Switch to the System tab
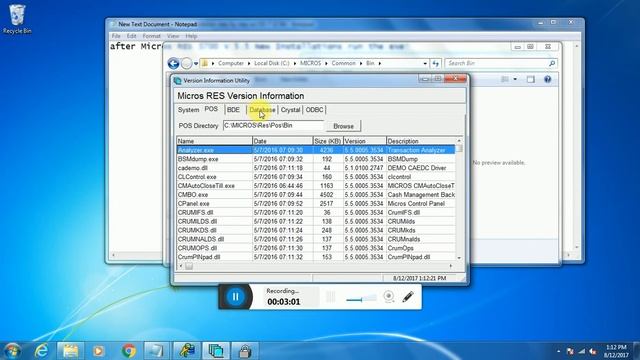The height and width of the screenshot is (360, 640). pos(188,110)
